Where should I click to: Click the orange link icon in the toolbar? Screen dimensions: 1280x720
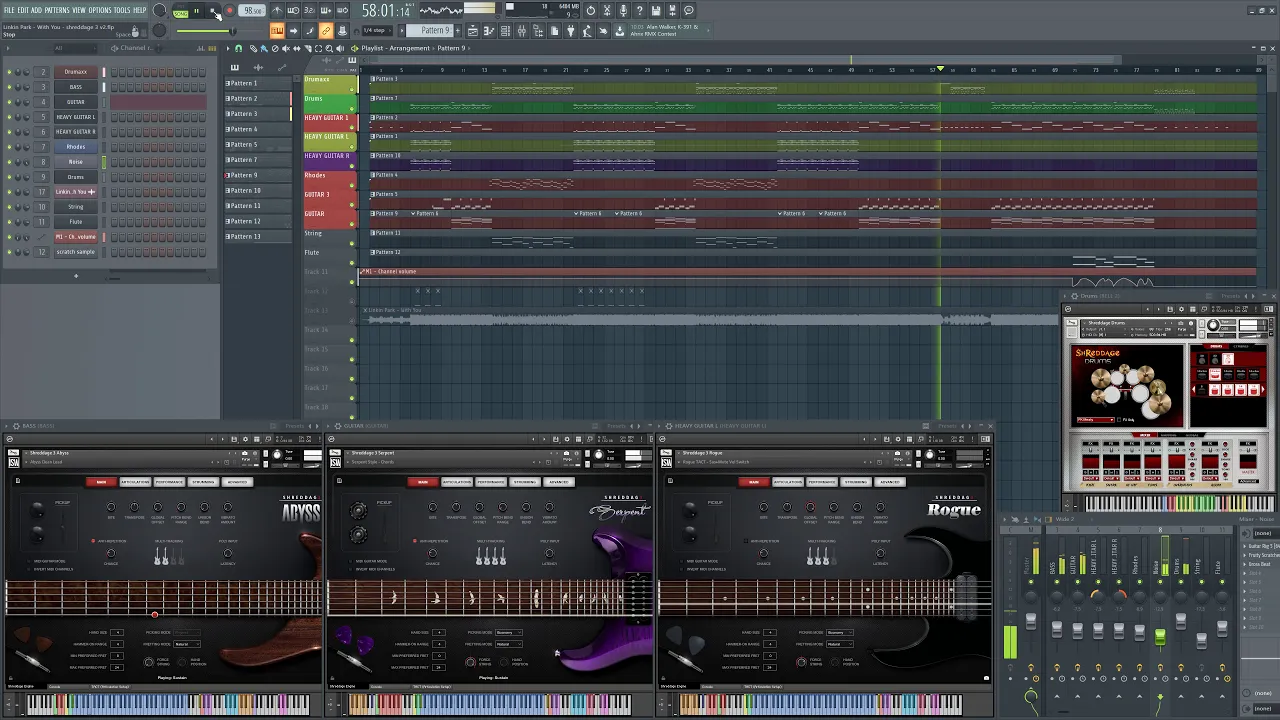326,31
